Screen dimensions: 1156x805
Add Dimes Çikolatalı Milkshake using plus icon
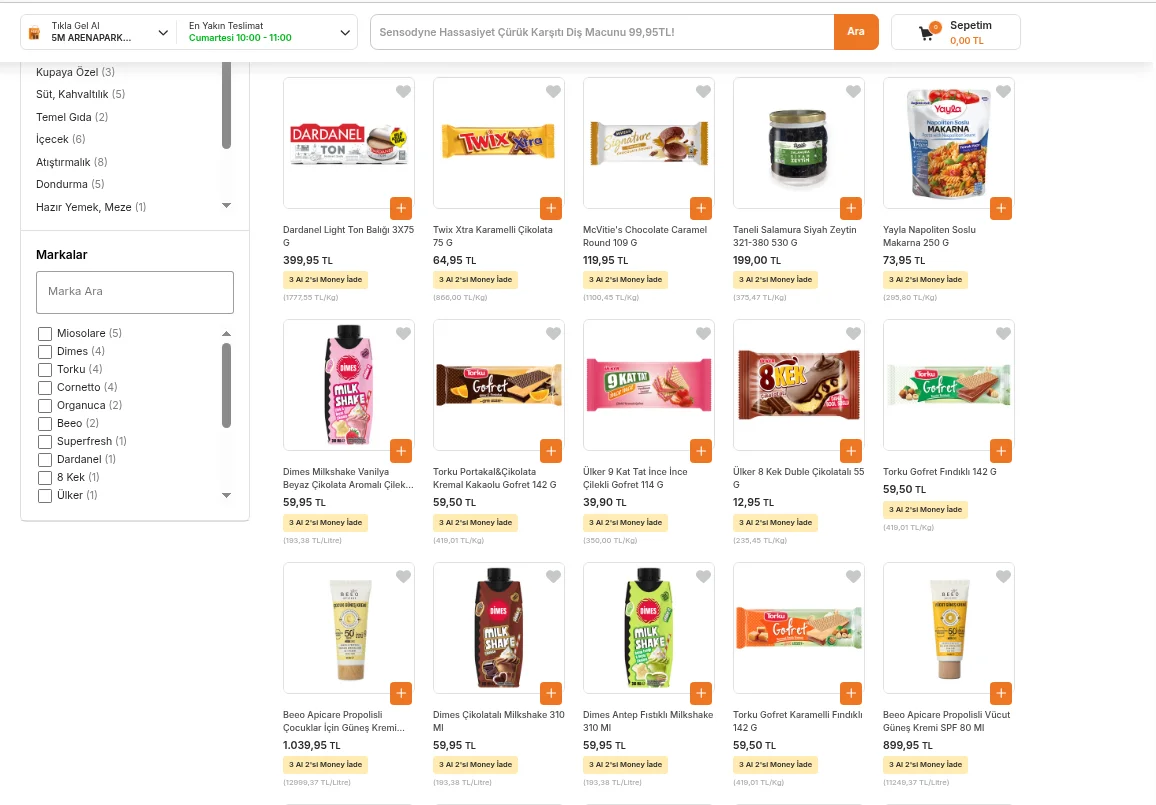(551, 693)
